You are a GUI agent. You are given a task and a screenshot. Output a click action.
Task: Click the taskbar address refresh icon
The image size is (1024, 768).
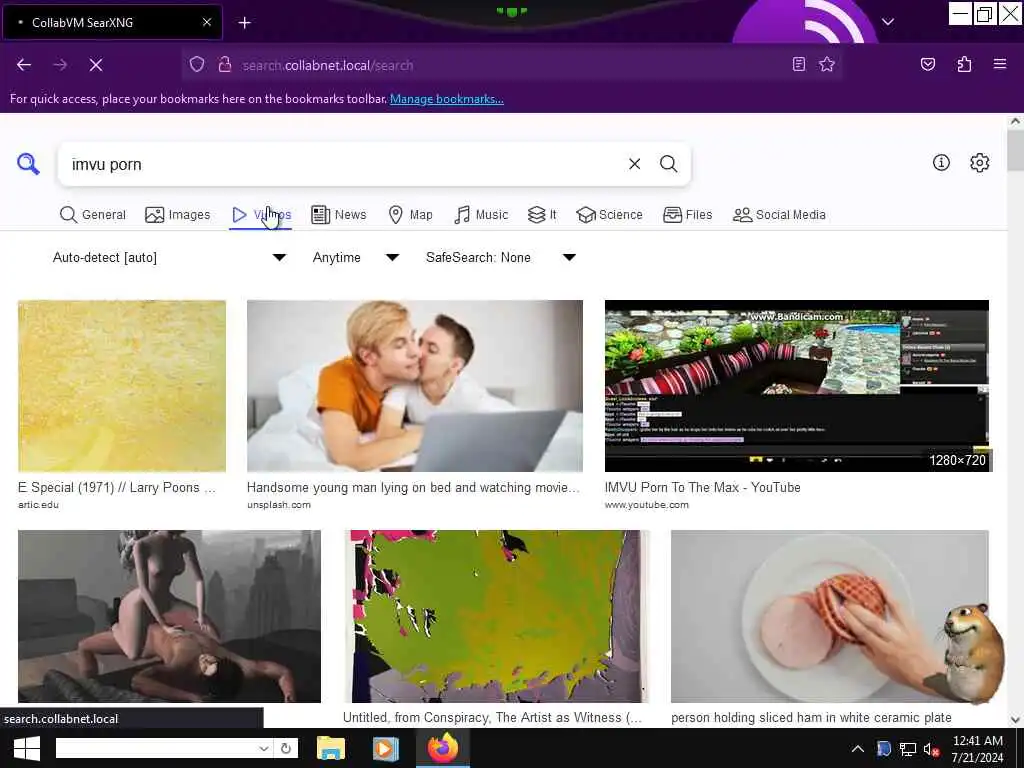[x=285, y=748]
